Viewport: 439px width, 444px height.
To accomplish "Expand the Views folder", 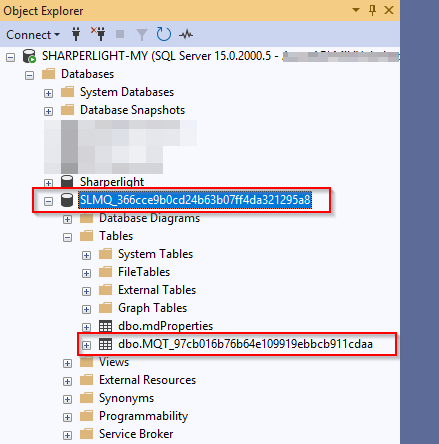I will click(x=67, y=363).
